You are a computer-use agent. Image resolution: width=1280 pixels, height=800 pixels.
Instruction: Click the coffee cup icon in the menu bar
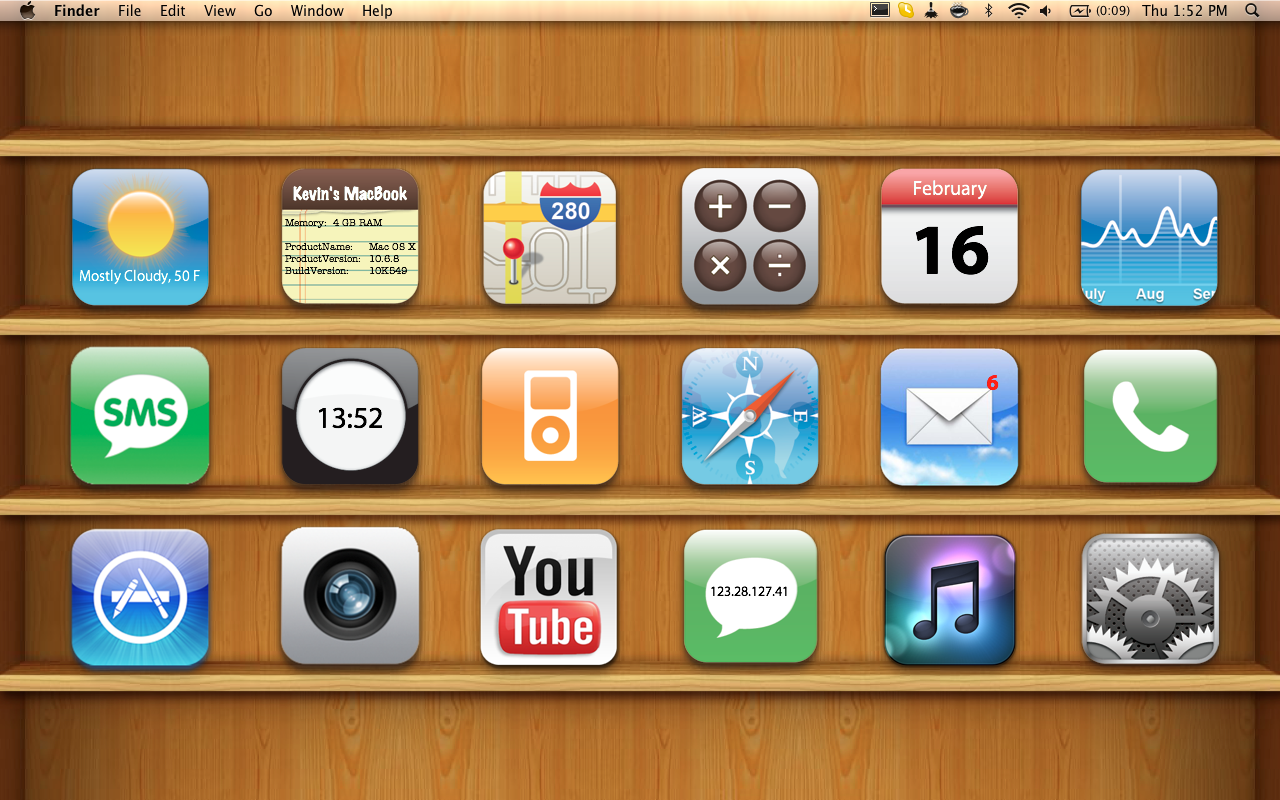point(959,11)
